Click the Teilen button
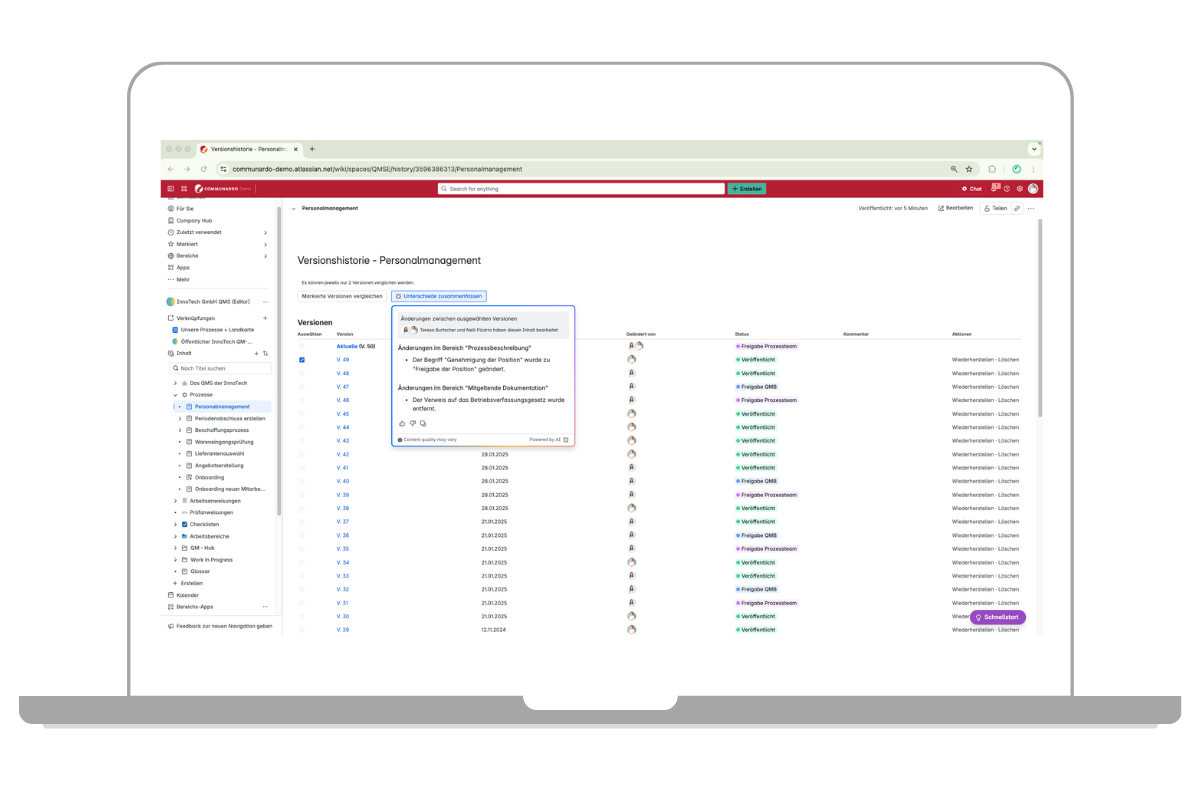This screenshot has width=1200, height=790. [995, 208]
